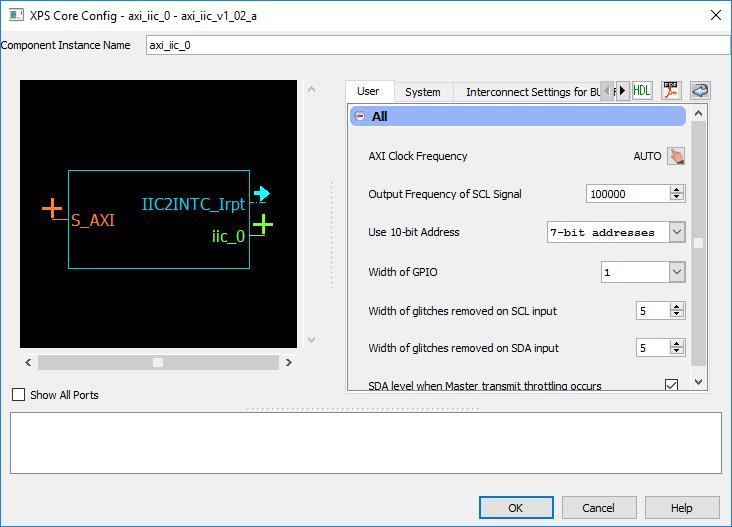Open the Use 10-bit Address dropdown

[x=677, y=232]
